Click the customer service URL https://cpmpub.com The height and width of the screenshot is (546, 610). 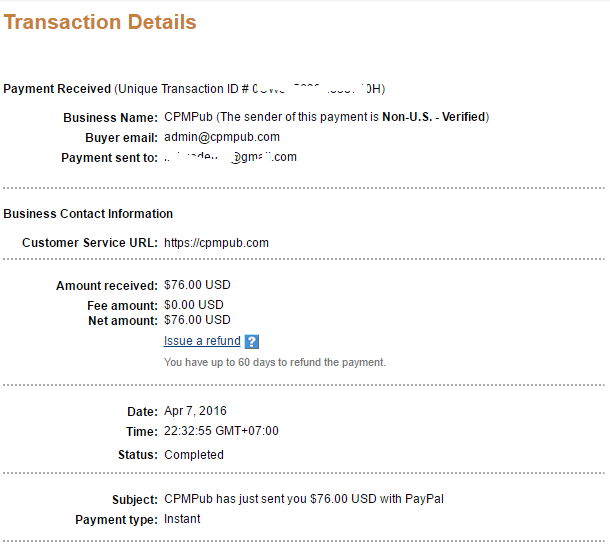pyautogui.click(x=216, y=243)
